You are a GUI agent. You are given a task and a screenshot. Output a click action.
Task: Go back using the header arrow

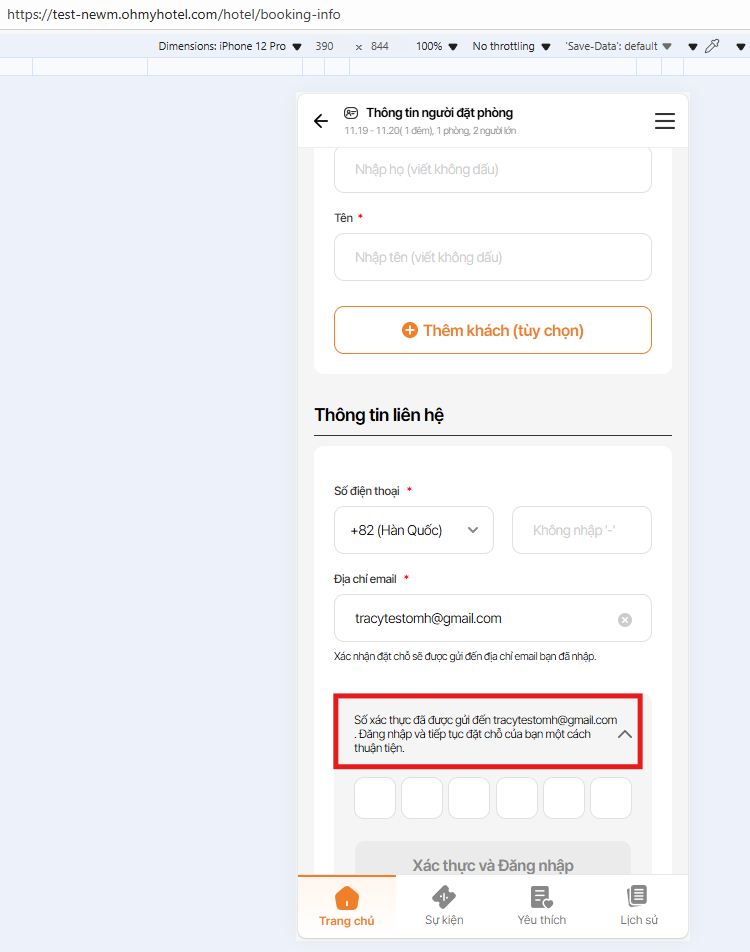click(320, 121)
